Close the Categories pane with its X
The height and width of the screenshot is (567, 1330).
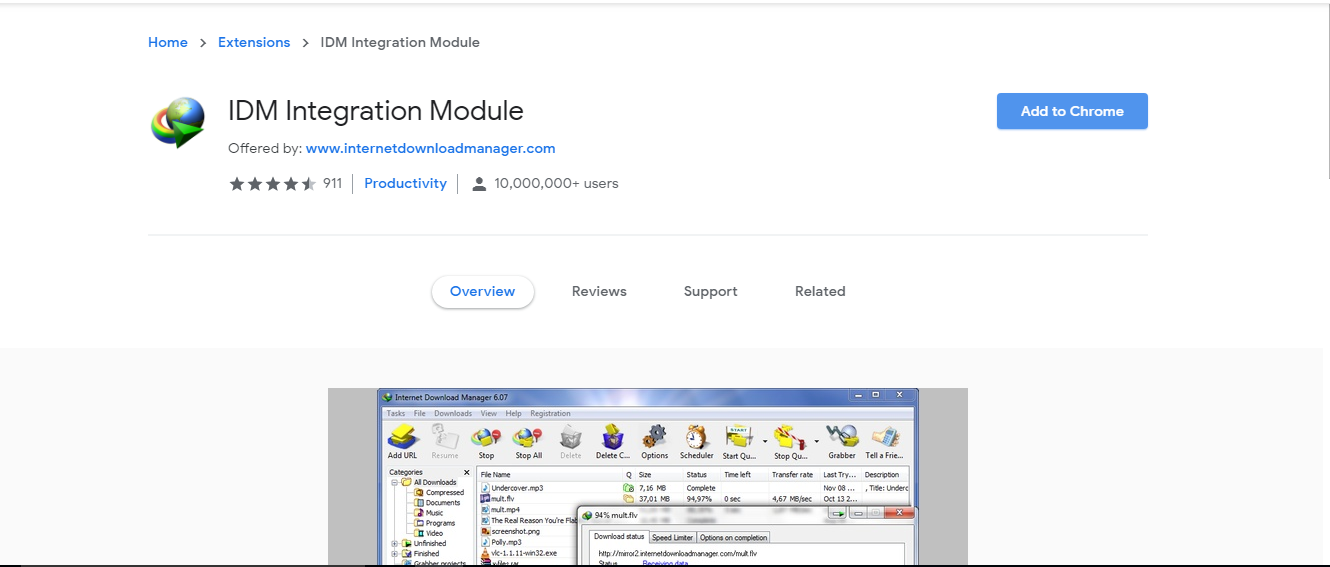coord(466,472)
